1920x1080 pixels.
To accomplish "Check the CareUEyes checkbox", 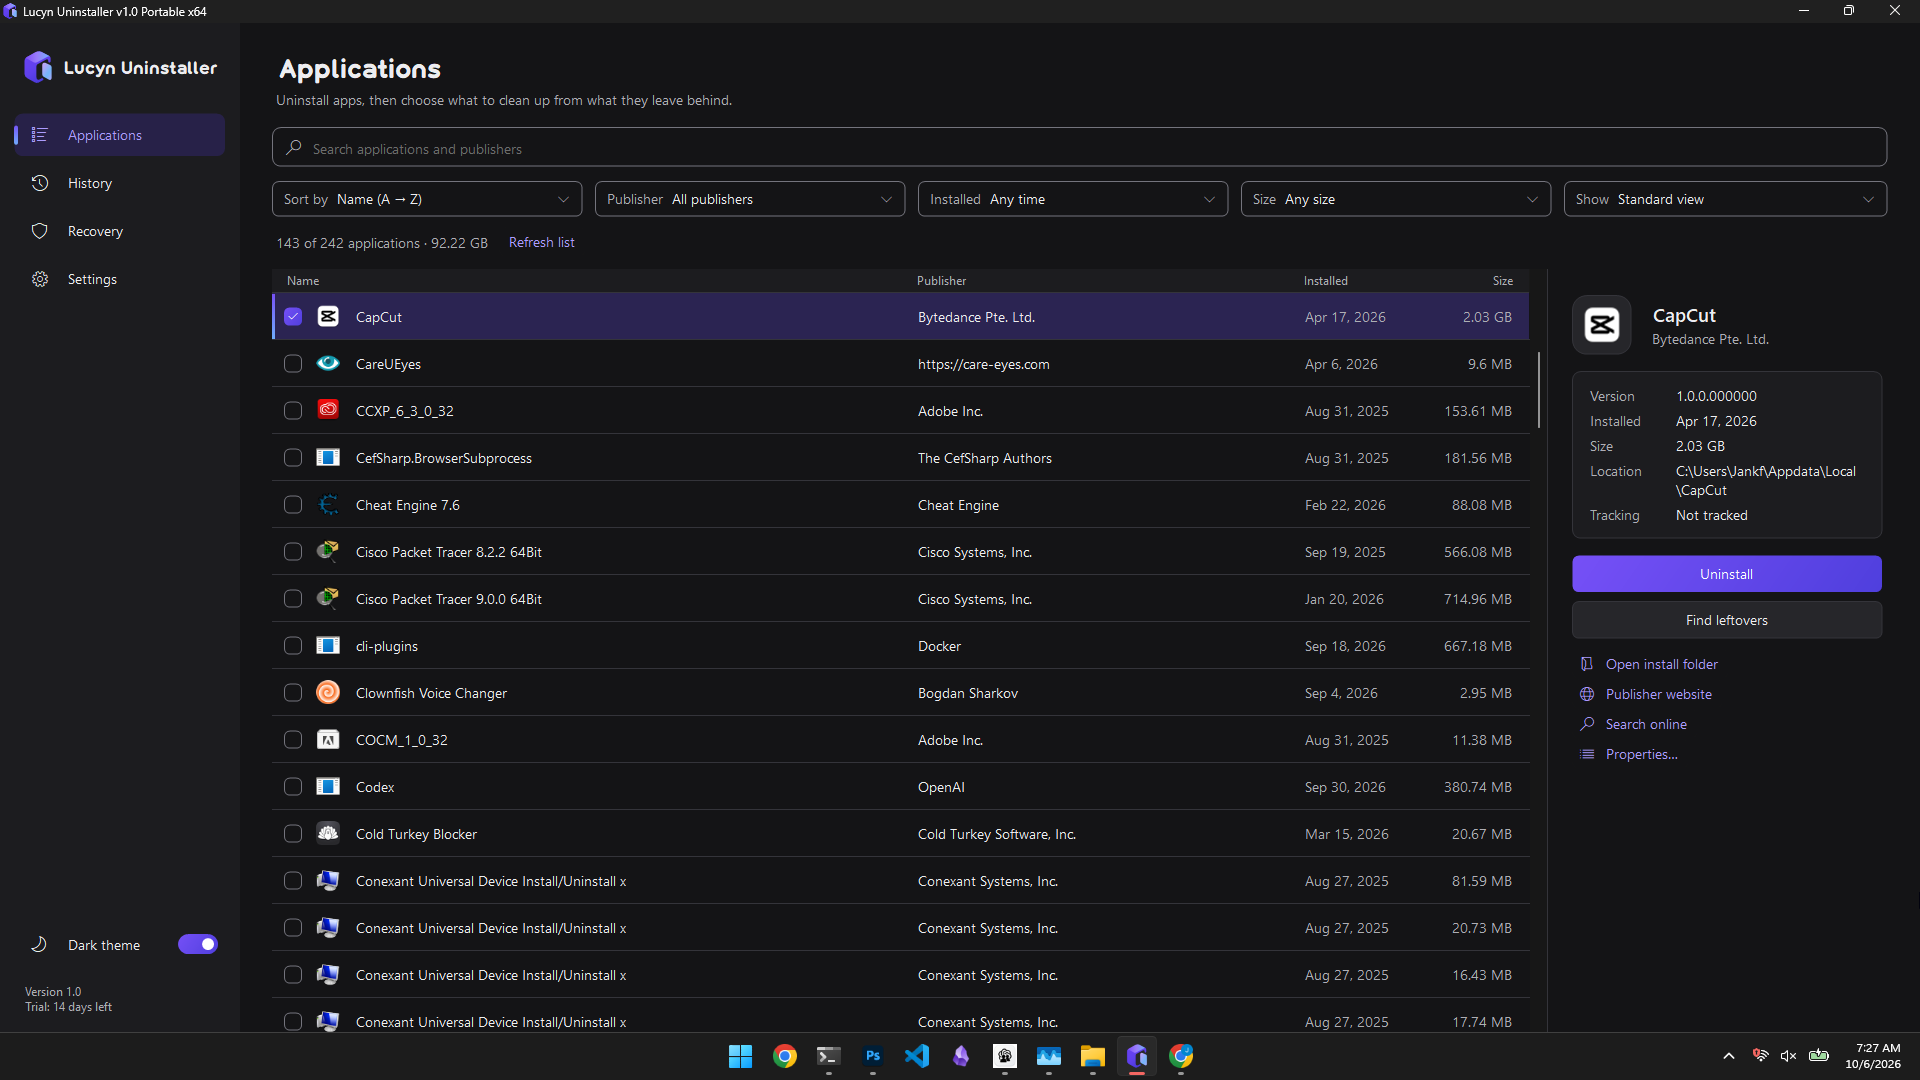I will pos(293,363).
